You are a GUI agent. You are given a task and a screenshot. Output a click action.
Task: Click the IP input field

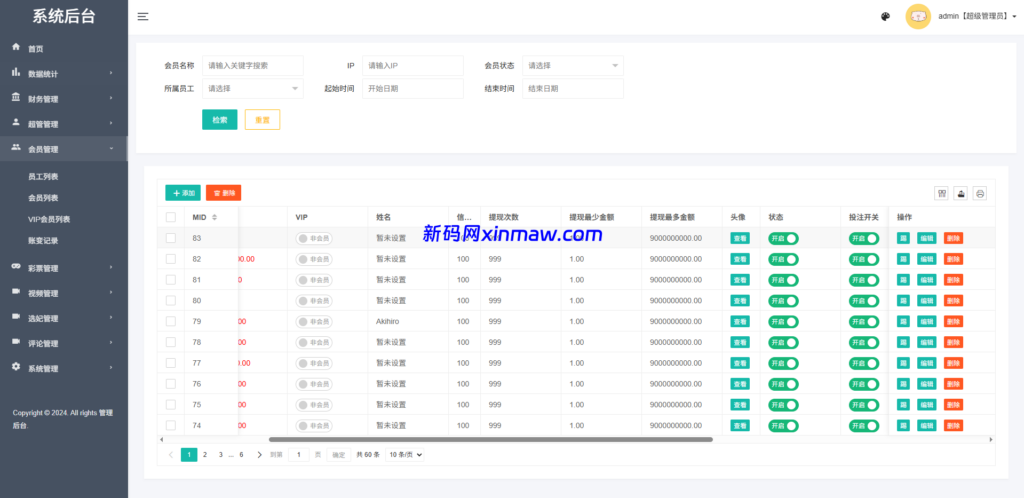point(413,65)
